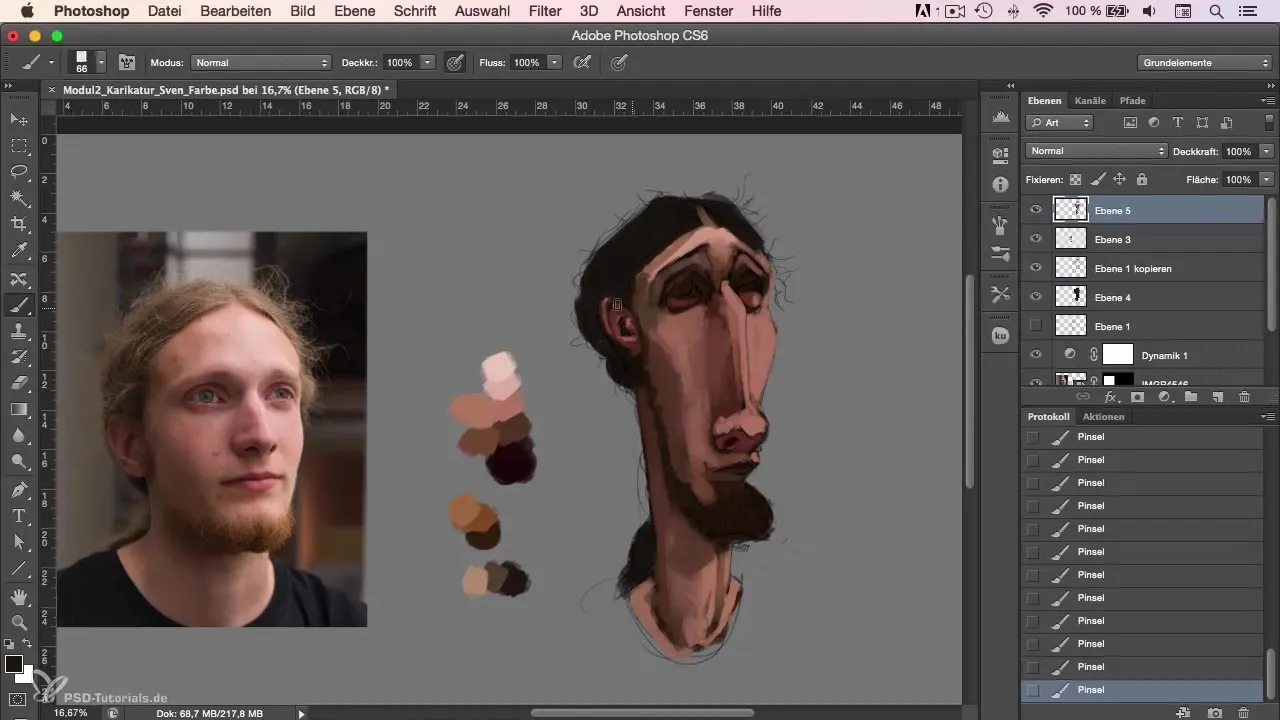The width and height of the screenshot is (1280, 720).
Task: Toggle the Brush panel icon in the options bar
Action: tap(127, 62)
